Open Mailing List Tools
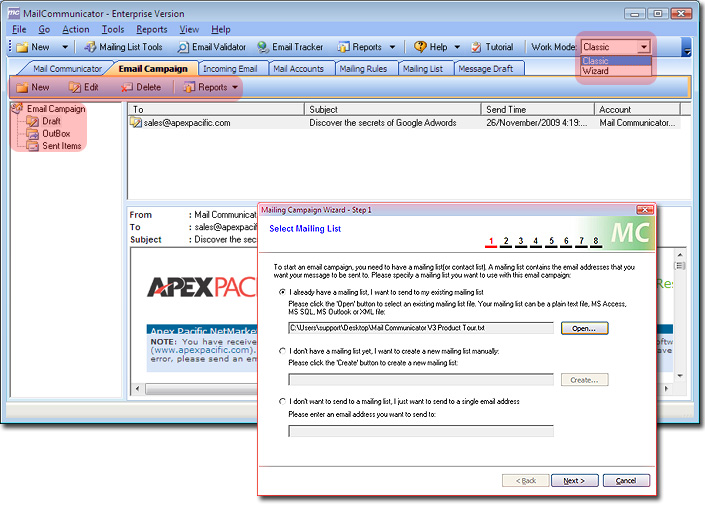The height and width of the screenshot is (510, 705). 124,47
